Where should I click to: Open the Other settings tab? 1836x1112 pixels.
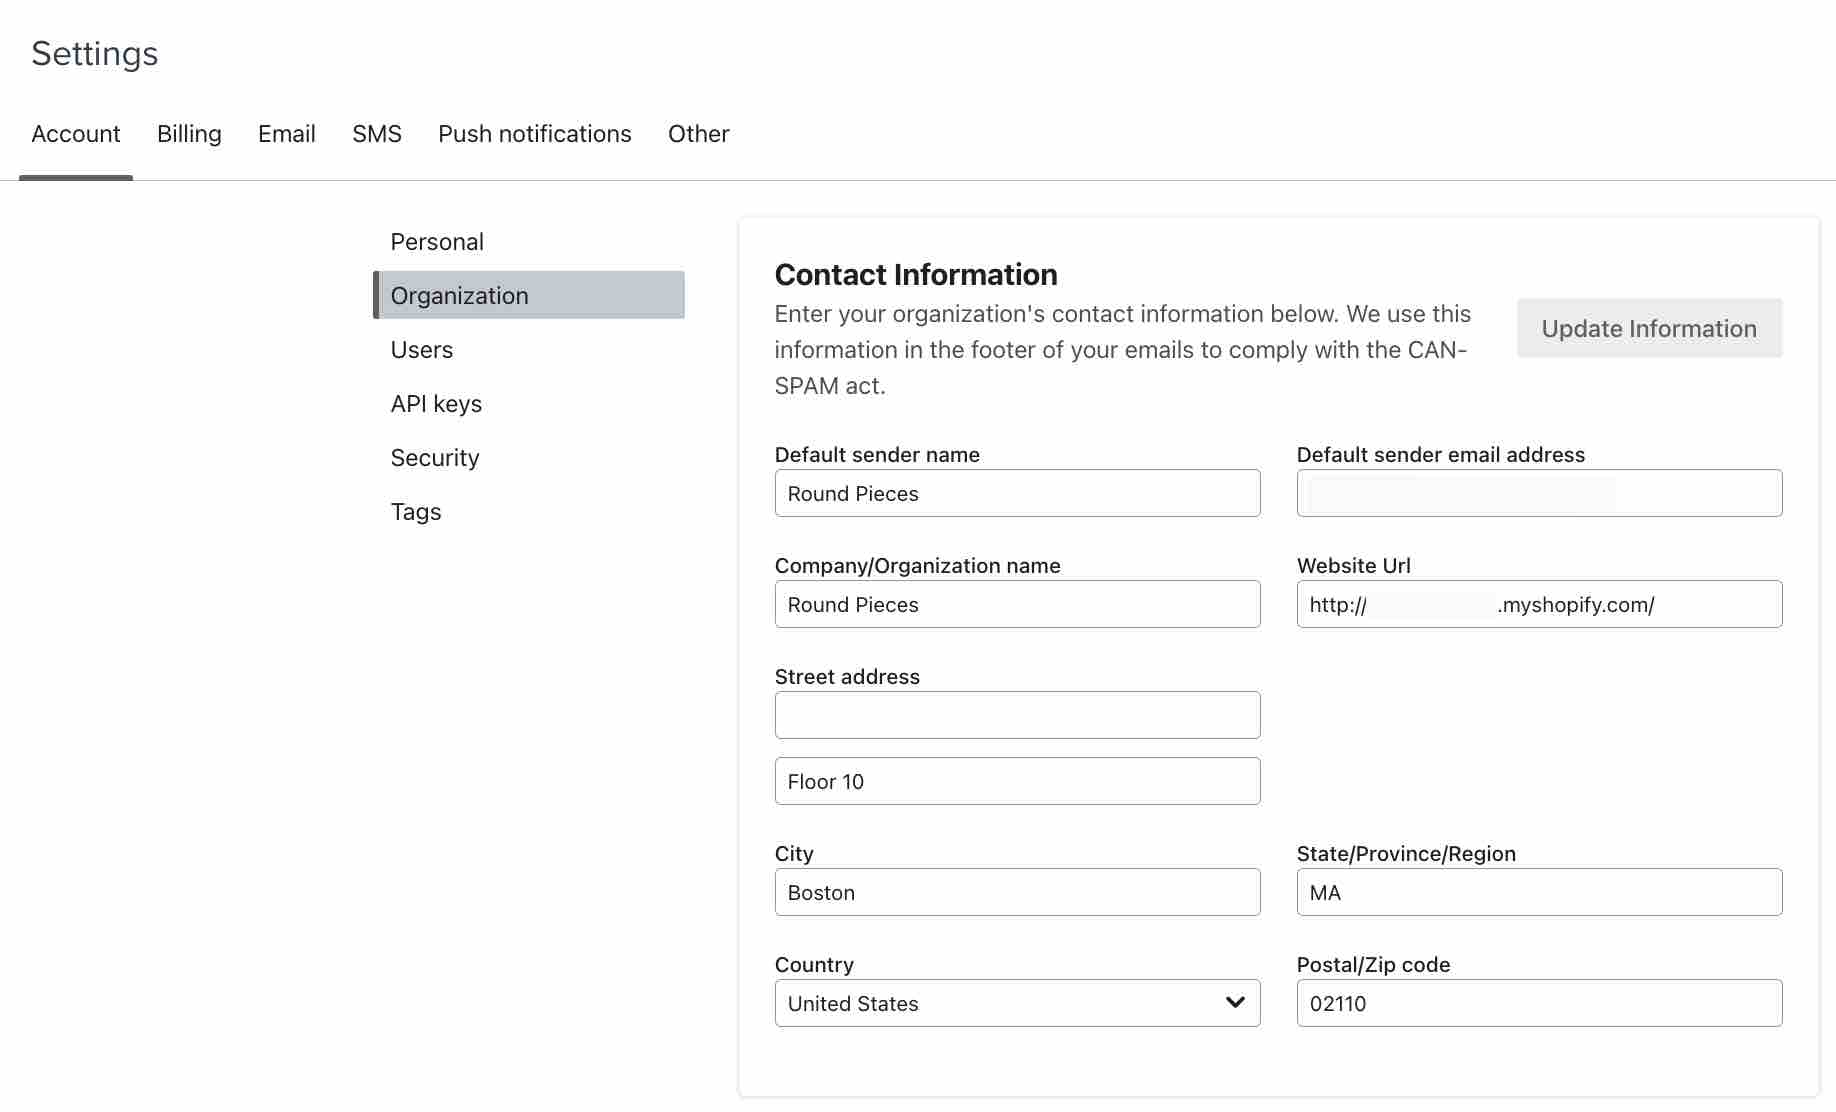[x=698, y=133]
